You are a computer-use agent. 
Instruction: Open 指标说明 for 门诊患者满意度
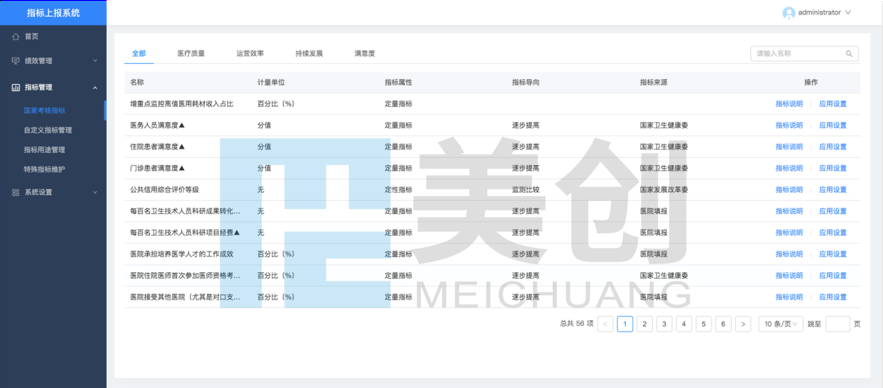click(789, 168)
